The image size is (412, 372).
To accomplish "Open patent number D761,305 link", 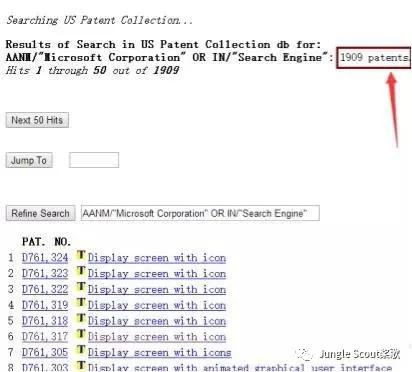I will click(x=45, y=352).
